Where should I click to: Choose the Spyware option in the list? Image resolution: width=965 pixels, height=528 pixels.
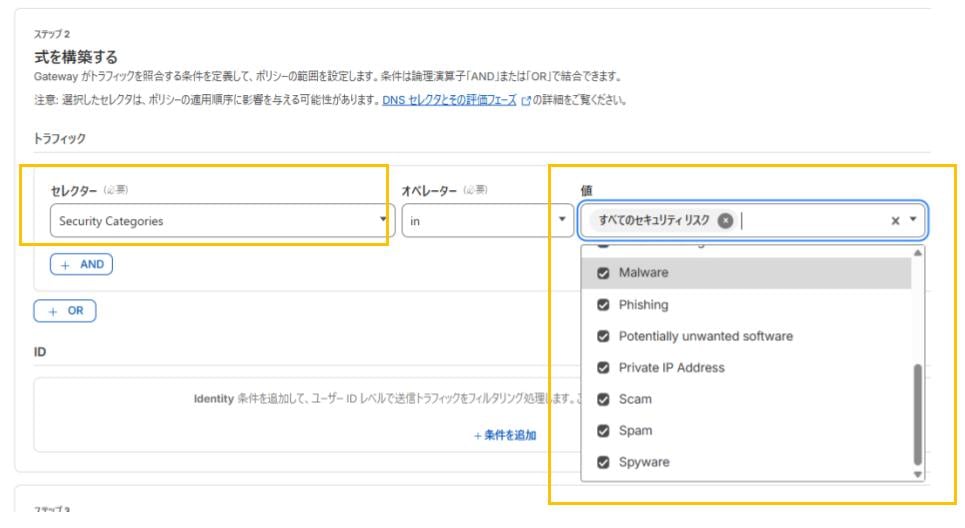coord(644,463)
